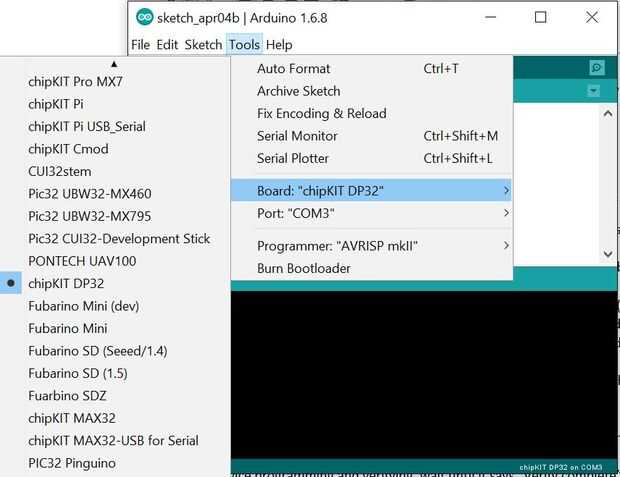The image size is (620, 477).
Task: Maximize the Arduino window
Action: point(541,17)
